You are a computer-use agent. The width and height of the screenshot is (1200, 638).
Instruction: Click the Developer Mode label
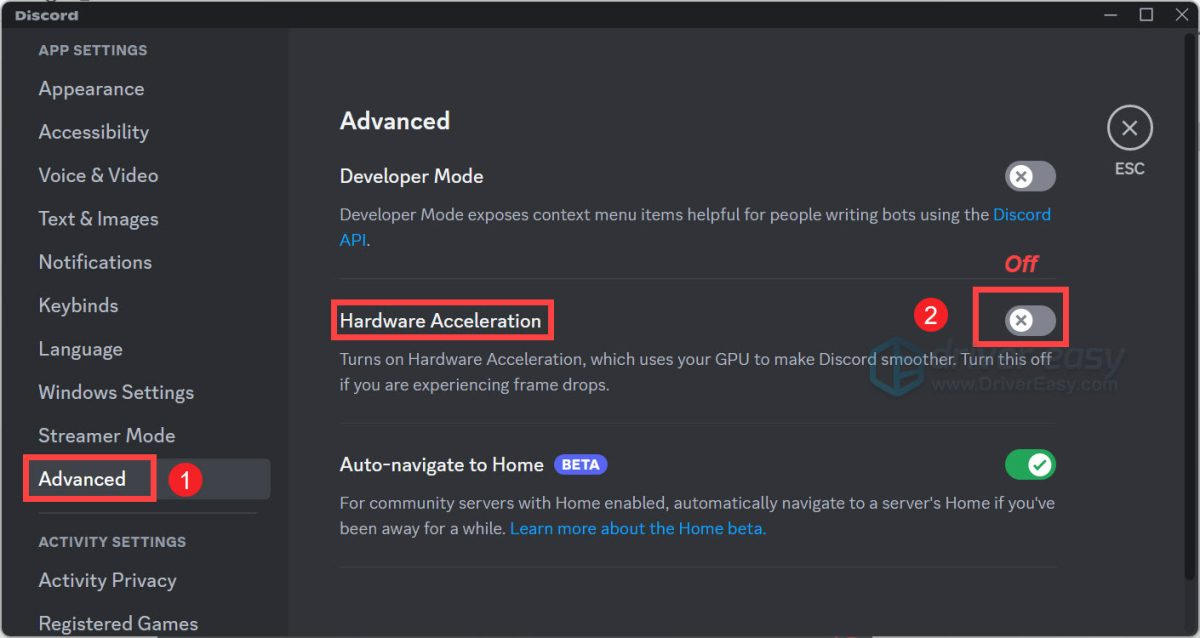pos(411,176)
